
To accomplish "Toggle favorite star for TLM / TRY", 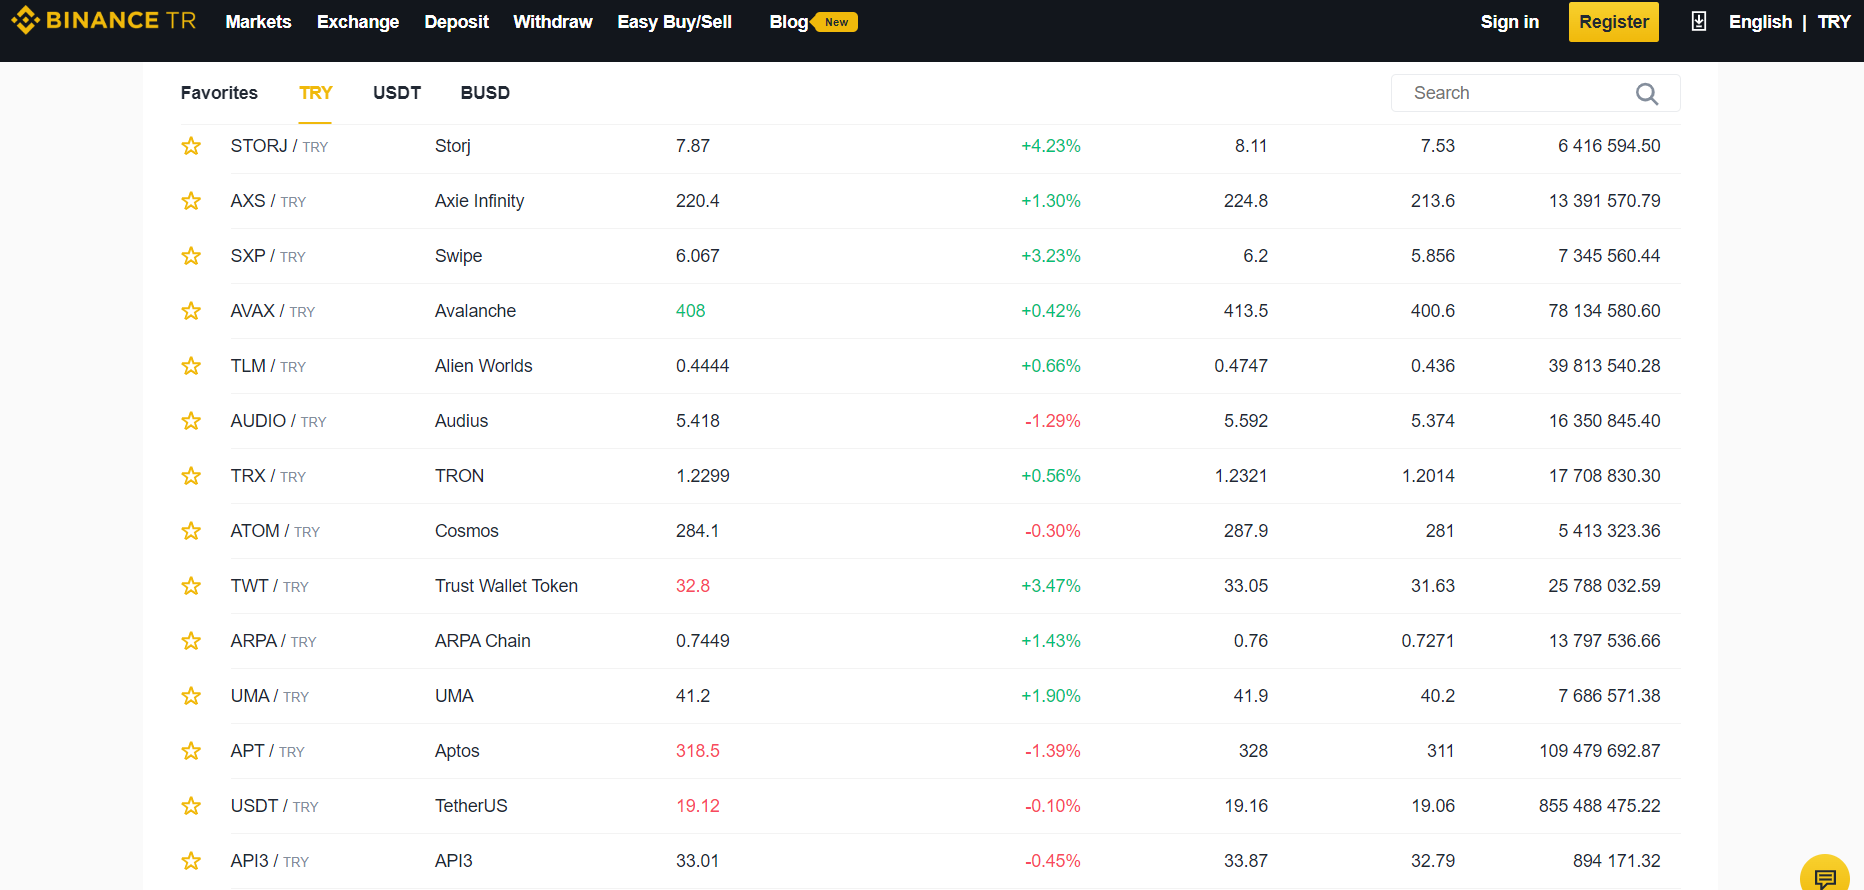I will click(x=191, y=366).
